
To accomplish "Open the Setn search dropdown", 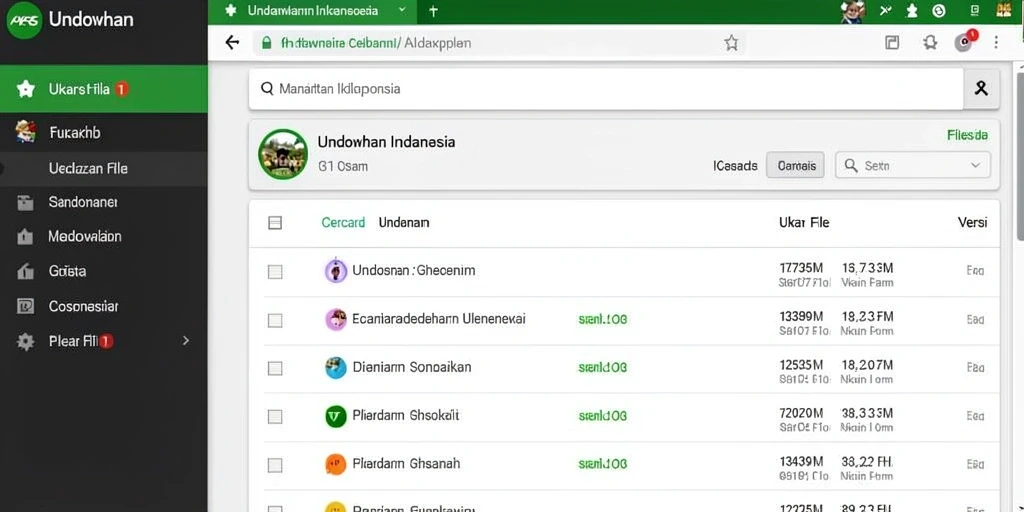I will coord(913,166).
